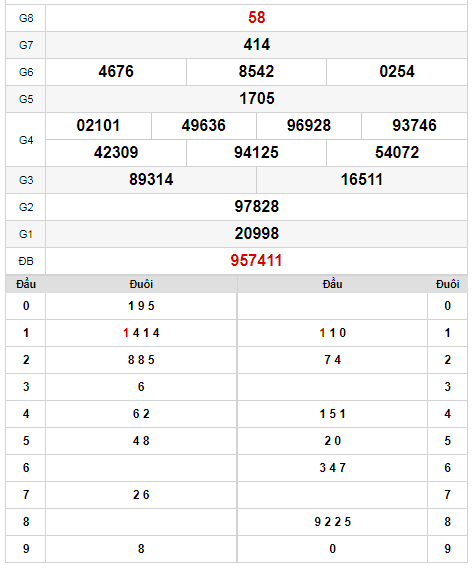Select the G8 prize number 58
Viewport: 473px width, 568px height.
[x=256, y=17]
